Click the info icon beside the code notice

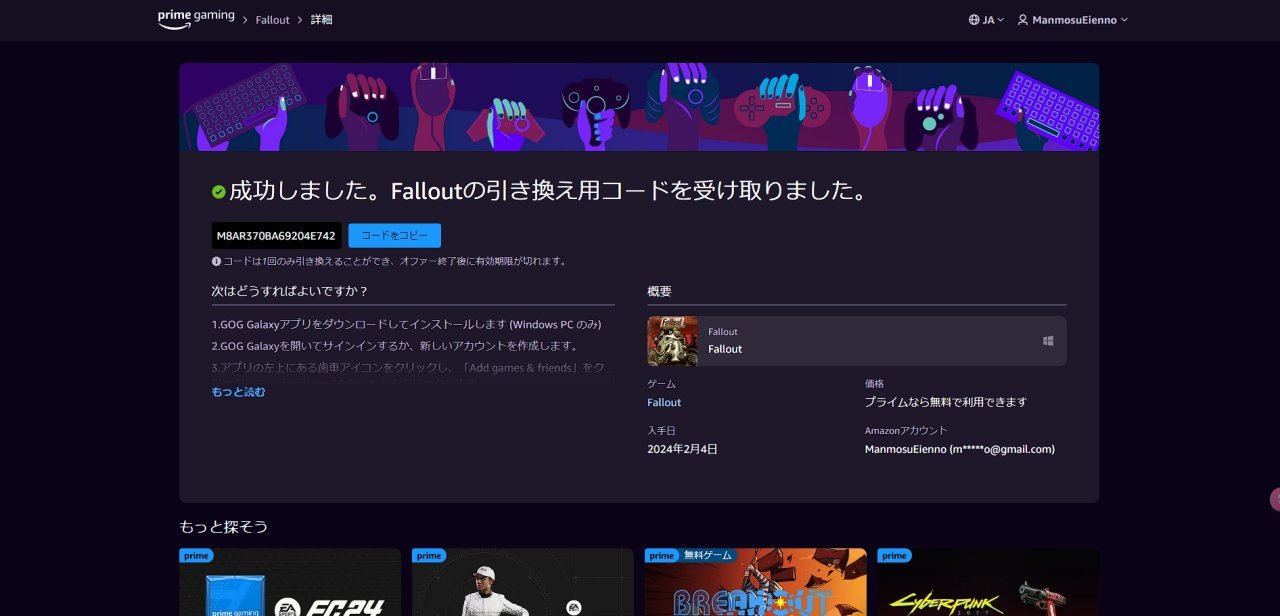pos(216,261)
